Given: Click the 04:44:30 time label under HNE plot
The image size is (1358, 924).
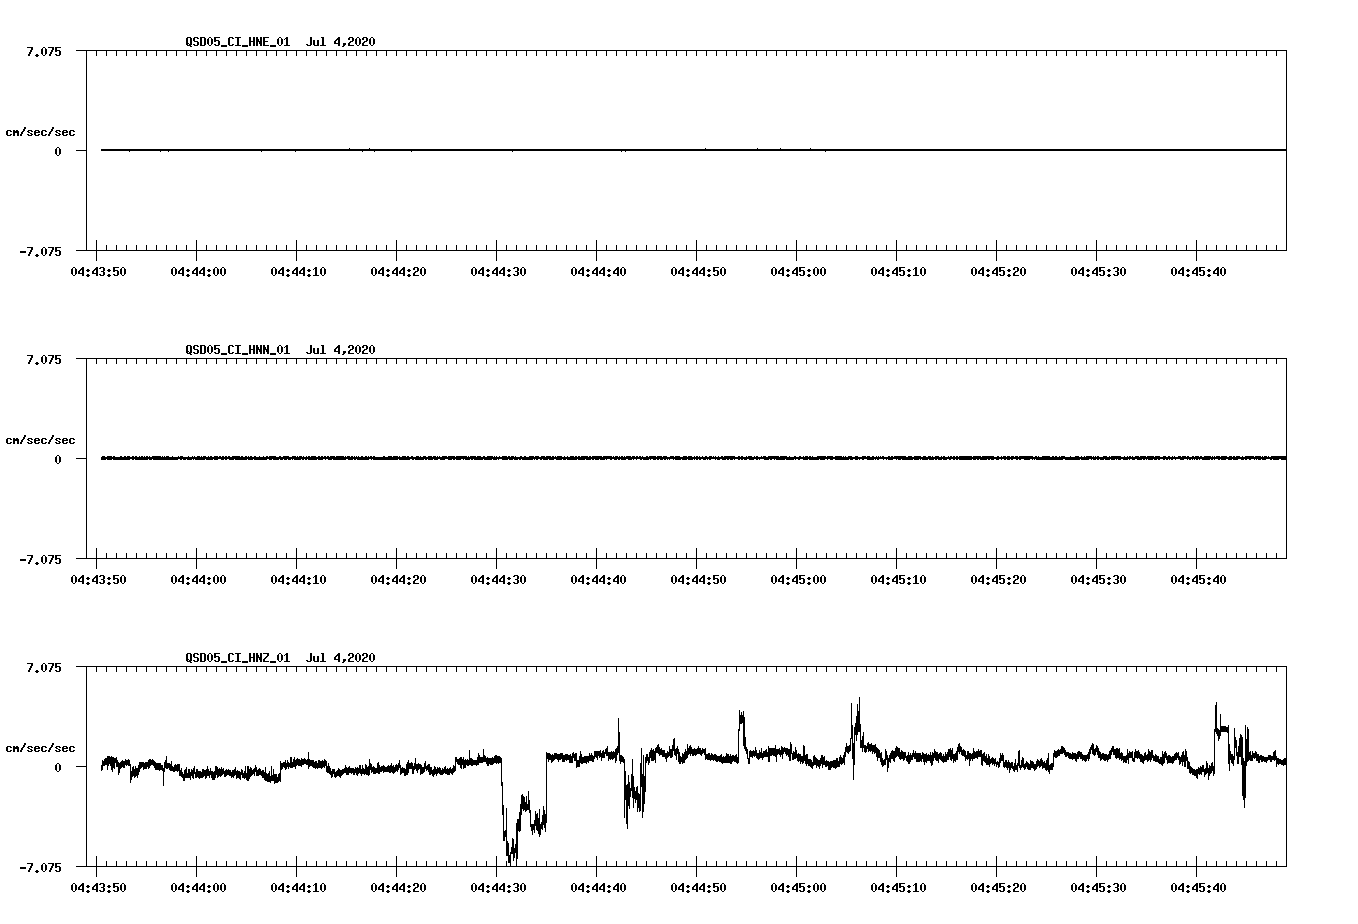Looking at the screenshot, I should tap(498, 271).
